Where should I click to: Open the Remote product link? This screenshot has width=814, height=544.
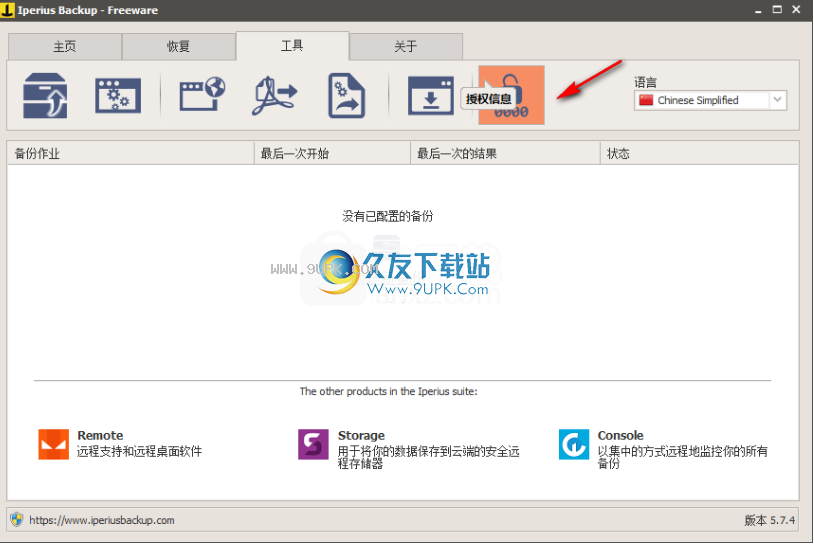[x=100, y=436]
